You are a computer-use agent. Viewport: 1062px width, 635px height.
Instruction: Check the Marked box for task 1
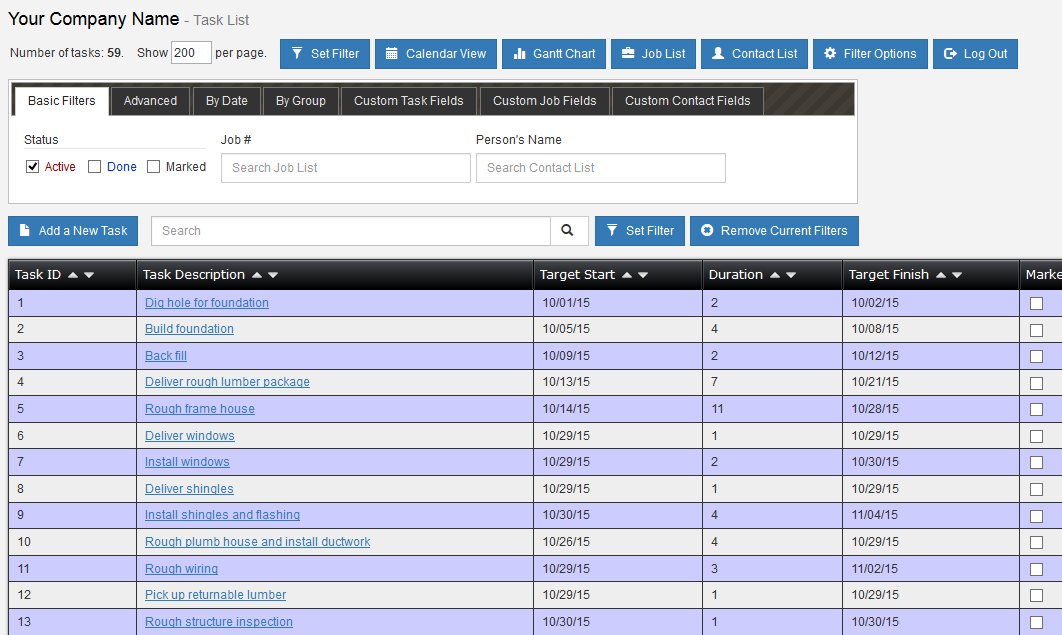point(1037,302)
